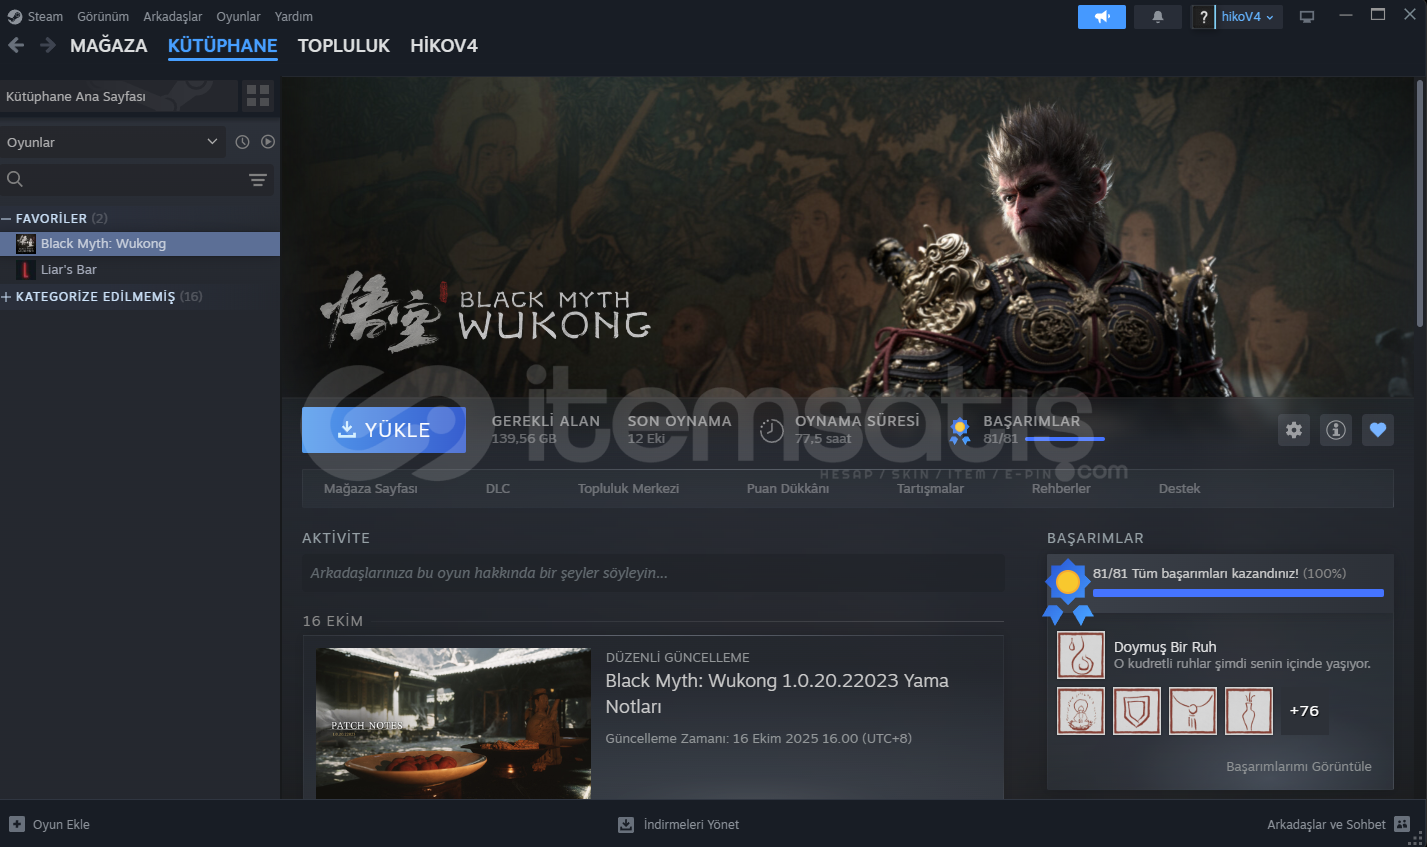This screenshot has width=1427, height=847.
Task: Toggle favorite heart for Black Myth: Wukong
Action: tap(1378, 430)
